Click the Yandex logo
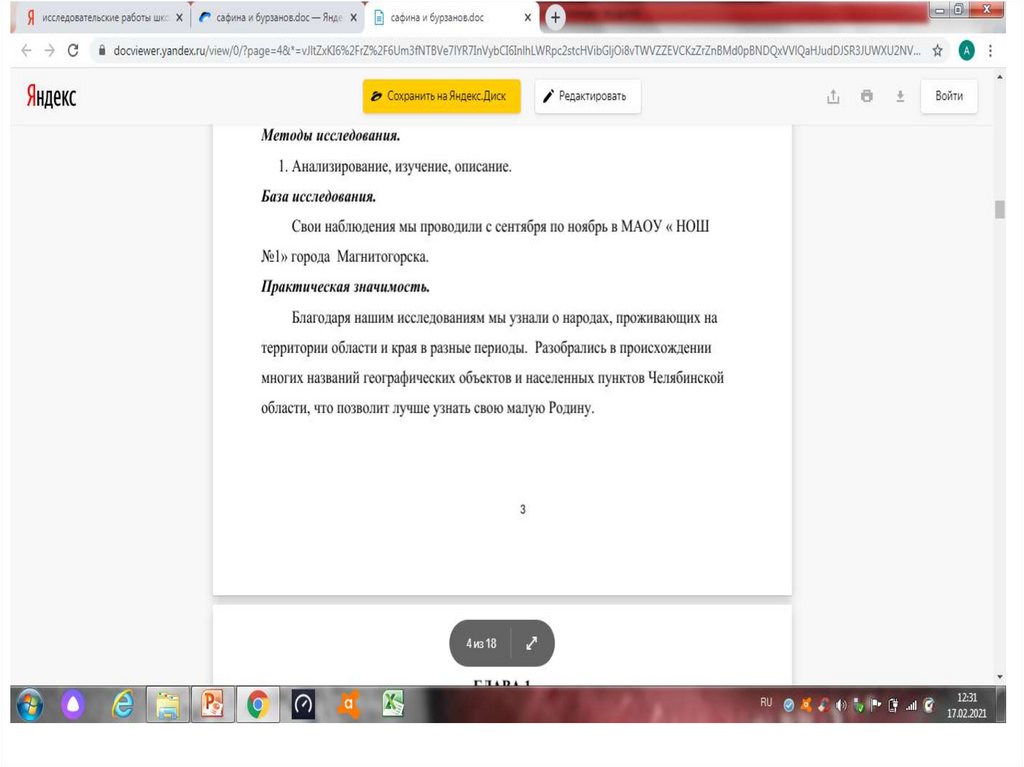 (x=51, y=97)
